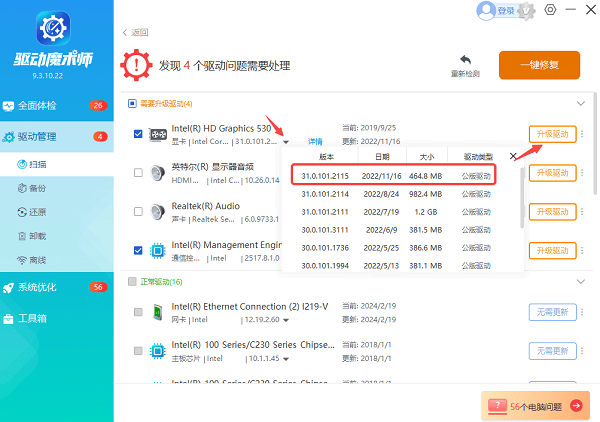Open more options dots for 显示器音频
Screen dimensions: 600x422
click(582, 173)
